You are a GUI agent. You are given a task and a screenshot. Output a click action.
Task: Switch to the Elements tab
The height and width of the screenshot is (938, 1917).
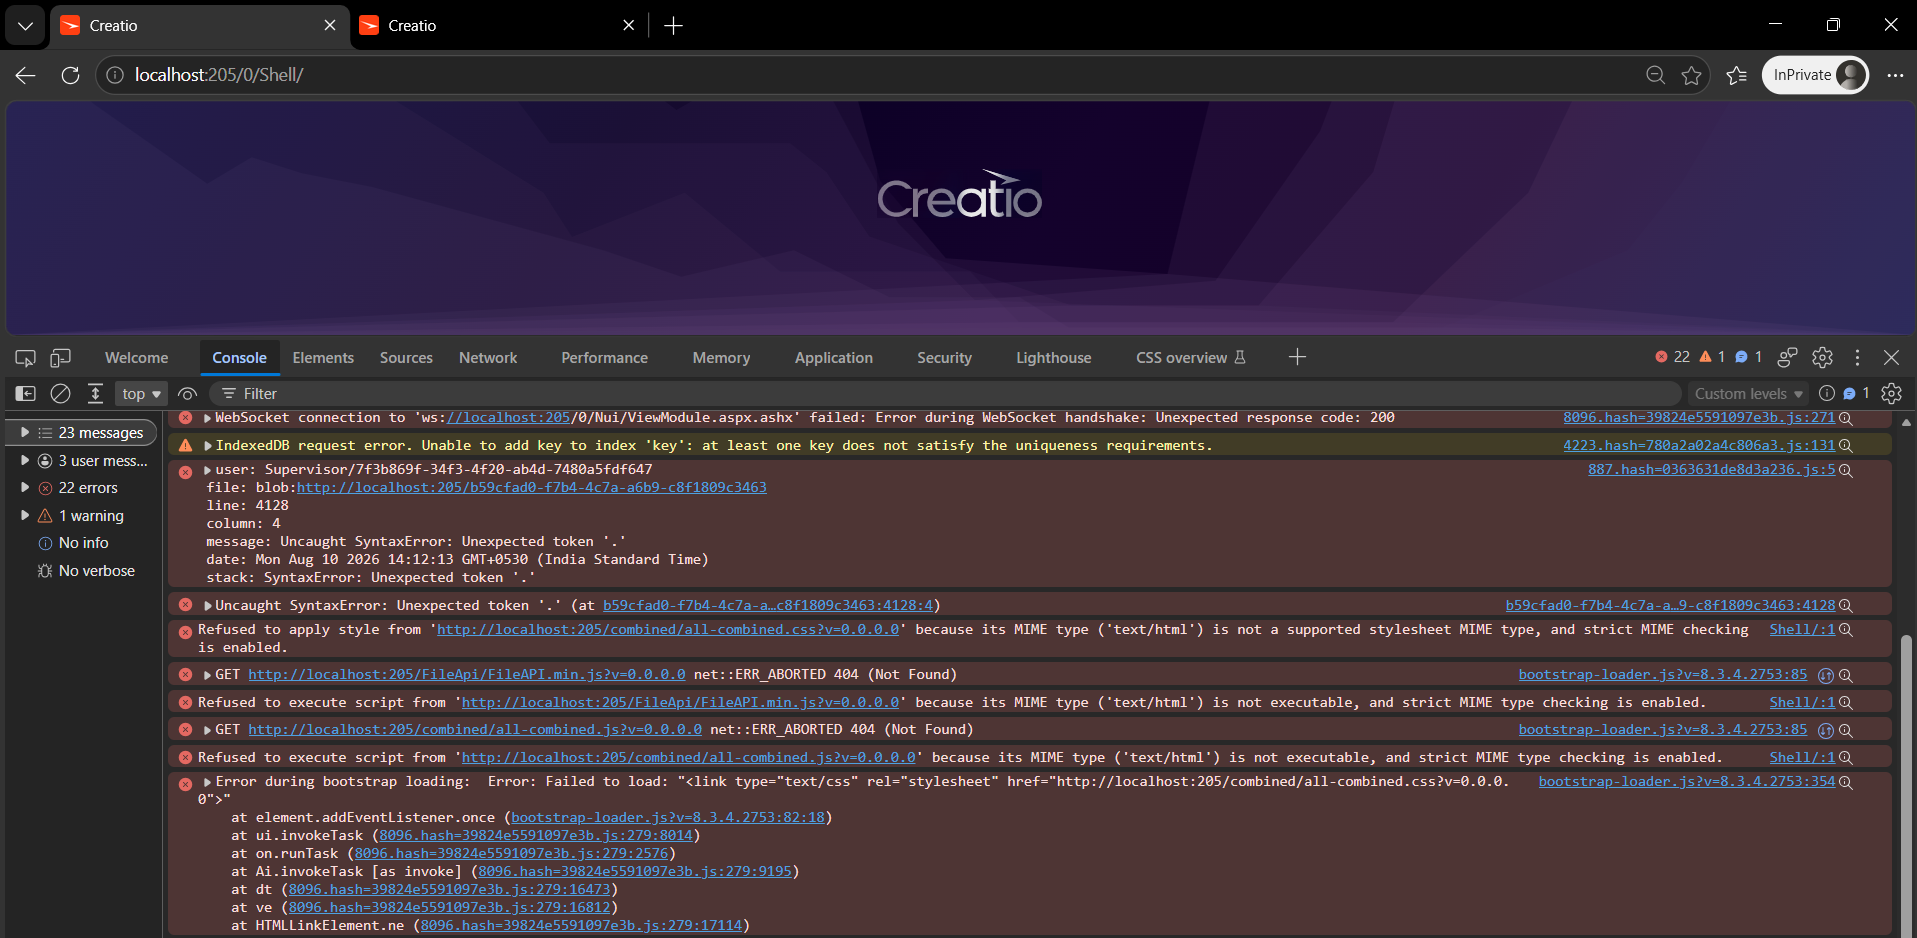323,358
